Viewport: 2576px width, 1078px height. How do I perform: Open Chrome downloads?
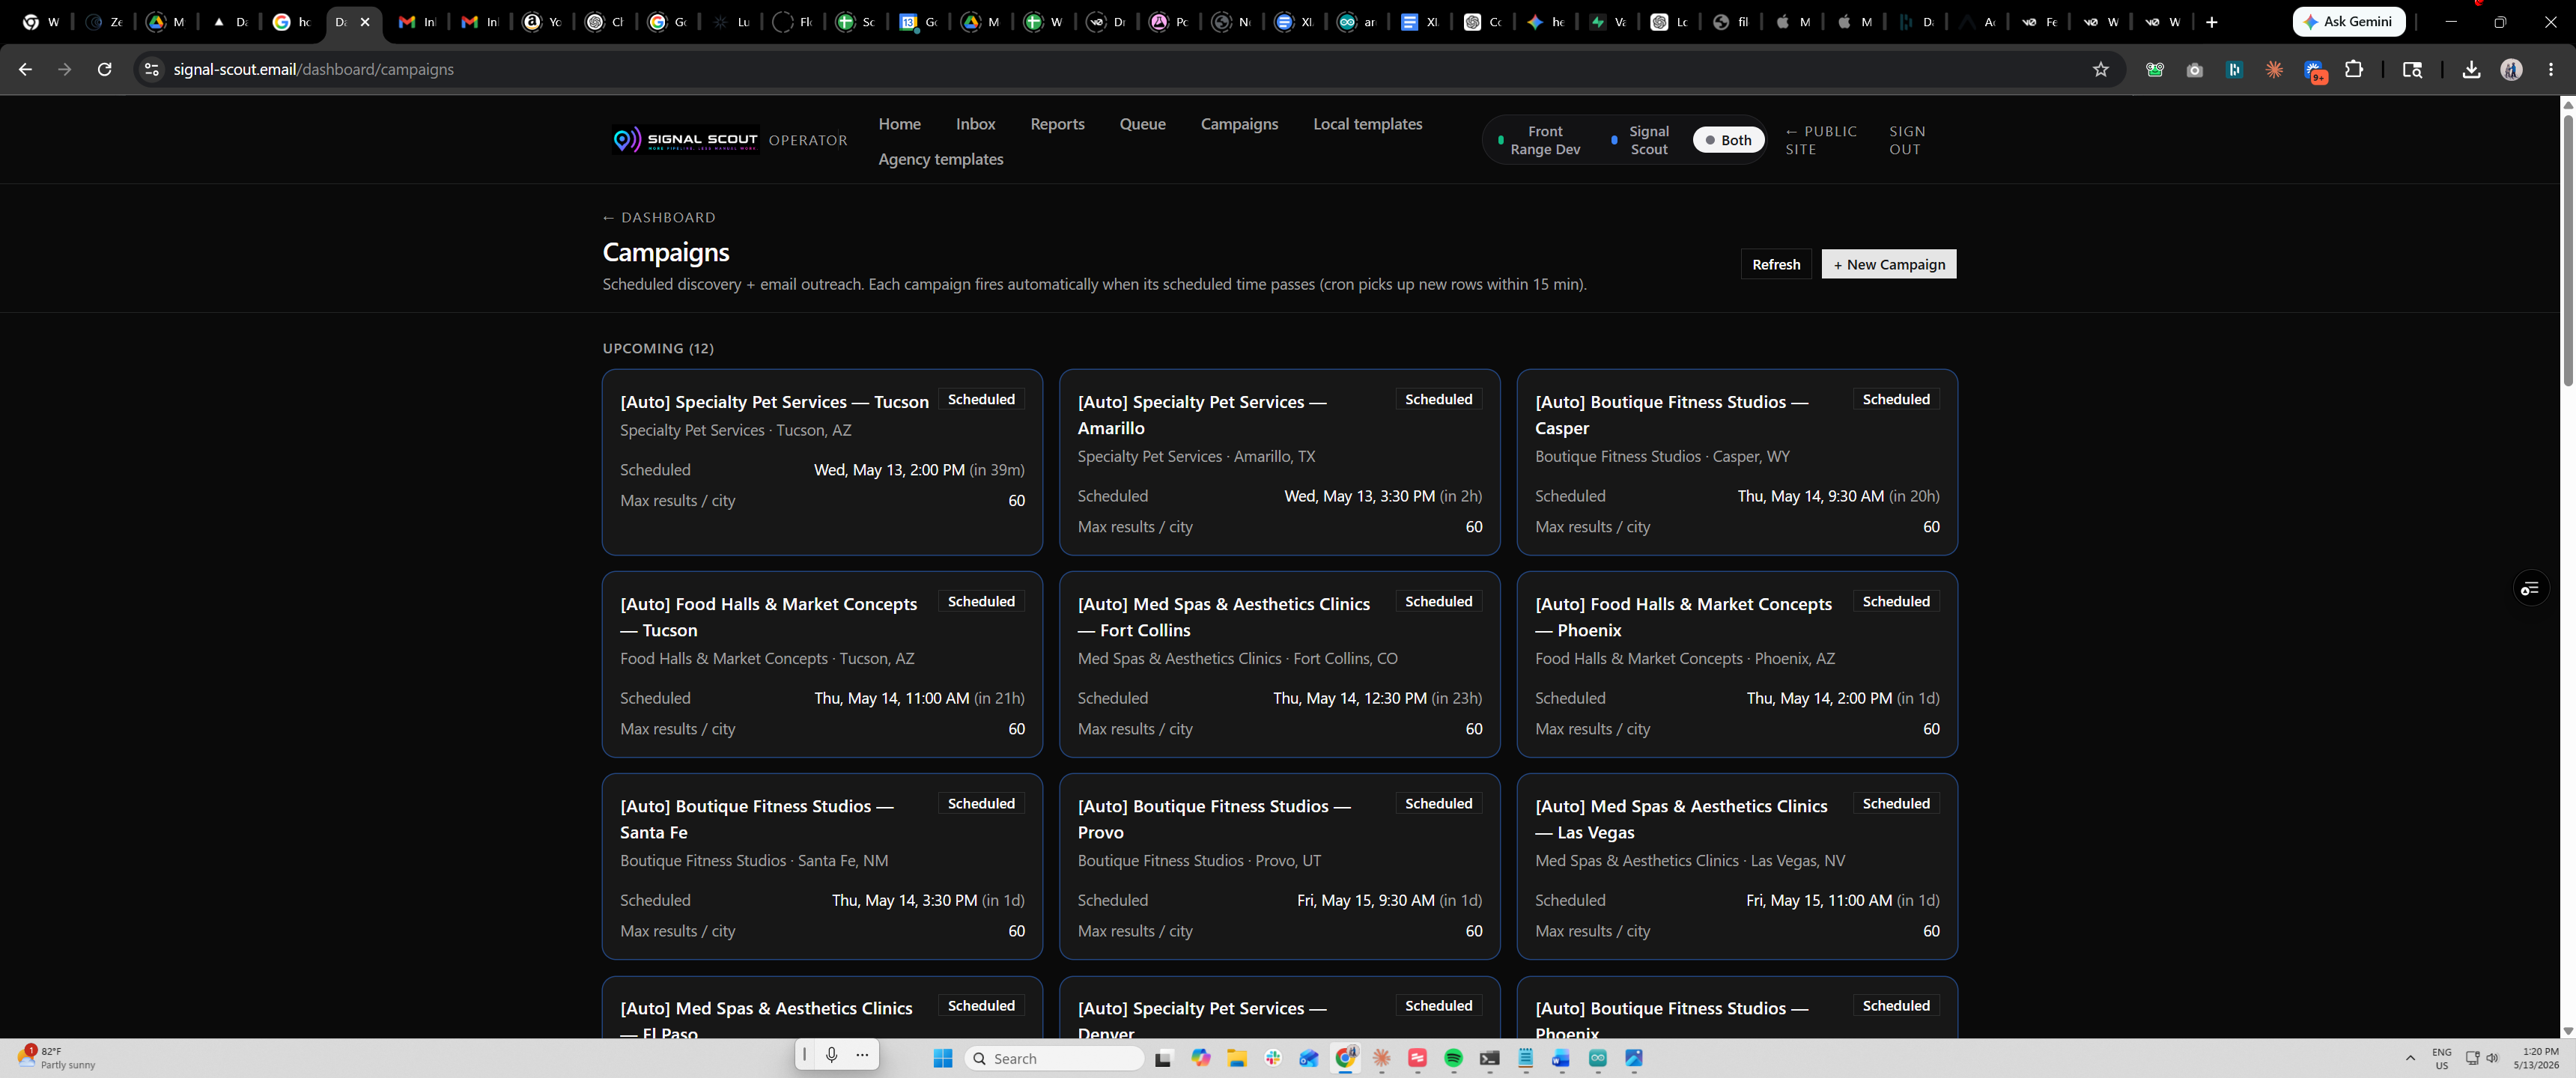tap(2471, 69)
